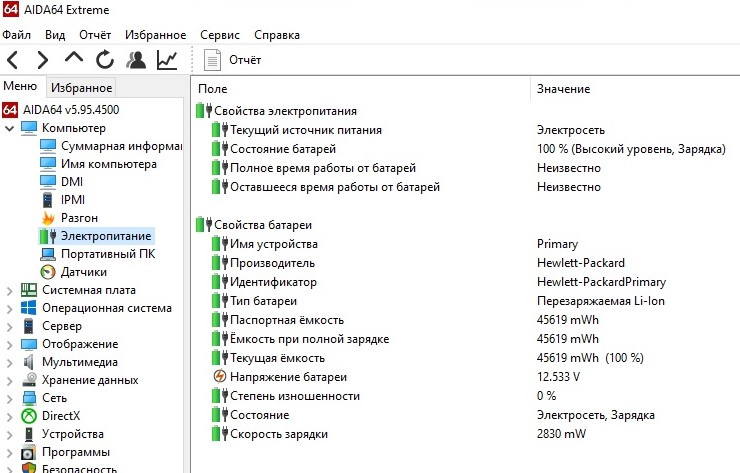Expand the Мультимедиа tree node
This screenshot has width=740, height=473.
[x=9, y=363]
